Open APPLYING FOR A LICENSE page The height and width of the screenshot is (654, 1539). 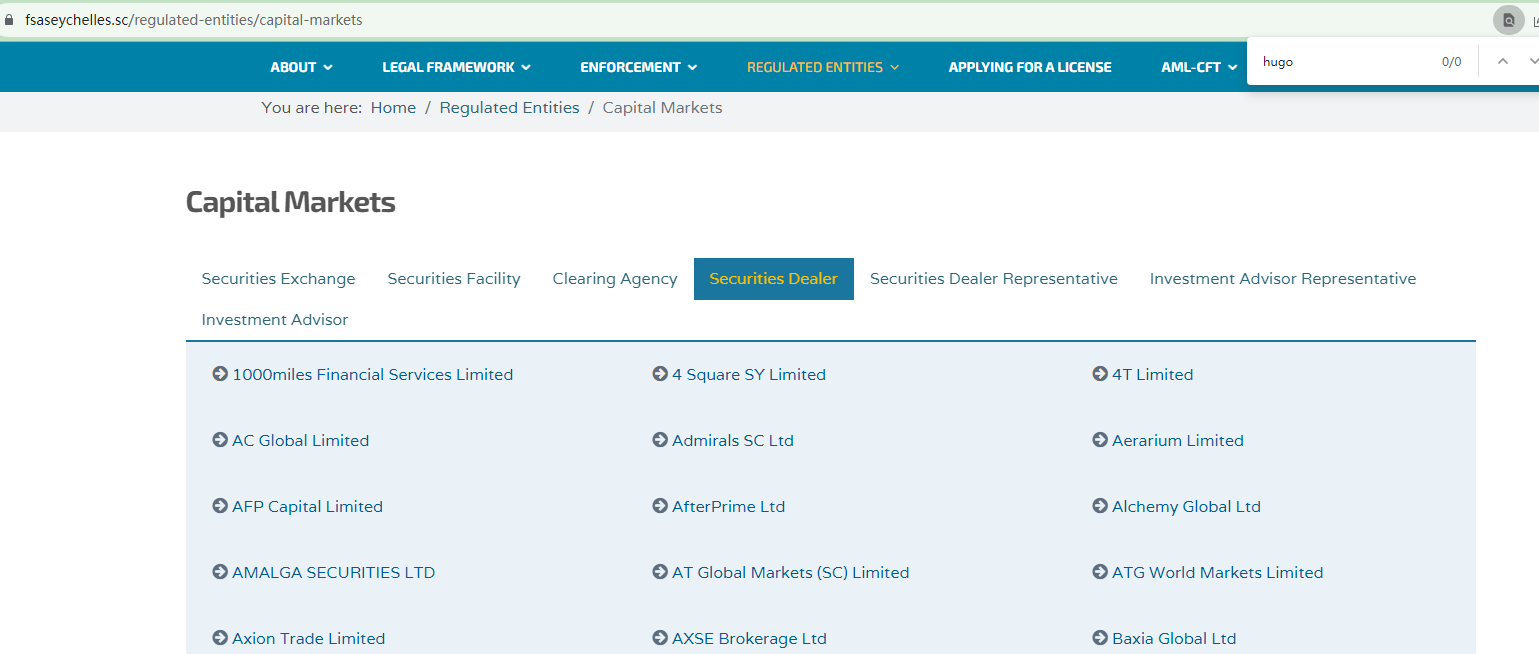pyautogui.click(x=1029, y=67)
